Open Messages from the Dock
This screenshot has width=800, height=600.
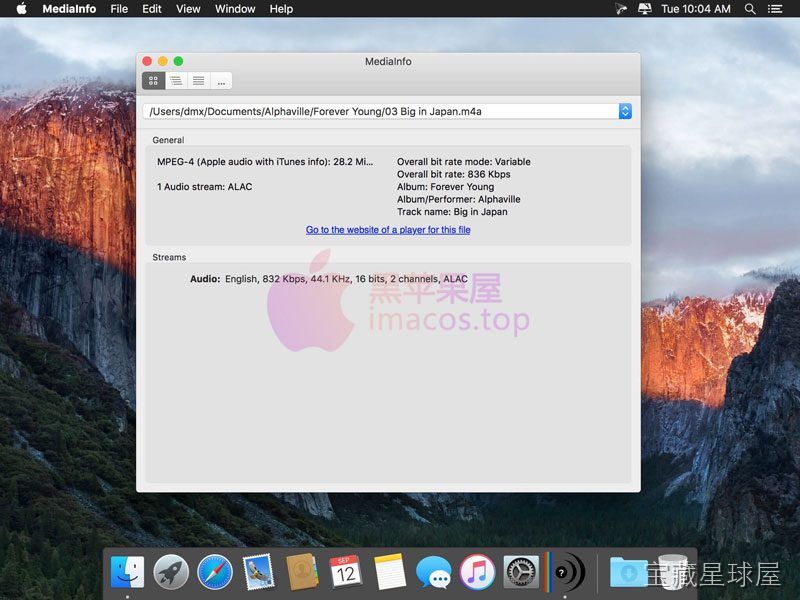(x=434, y=572)
